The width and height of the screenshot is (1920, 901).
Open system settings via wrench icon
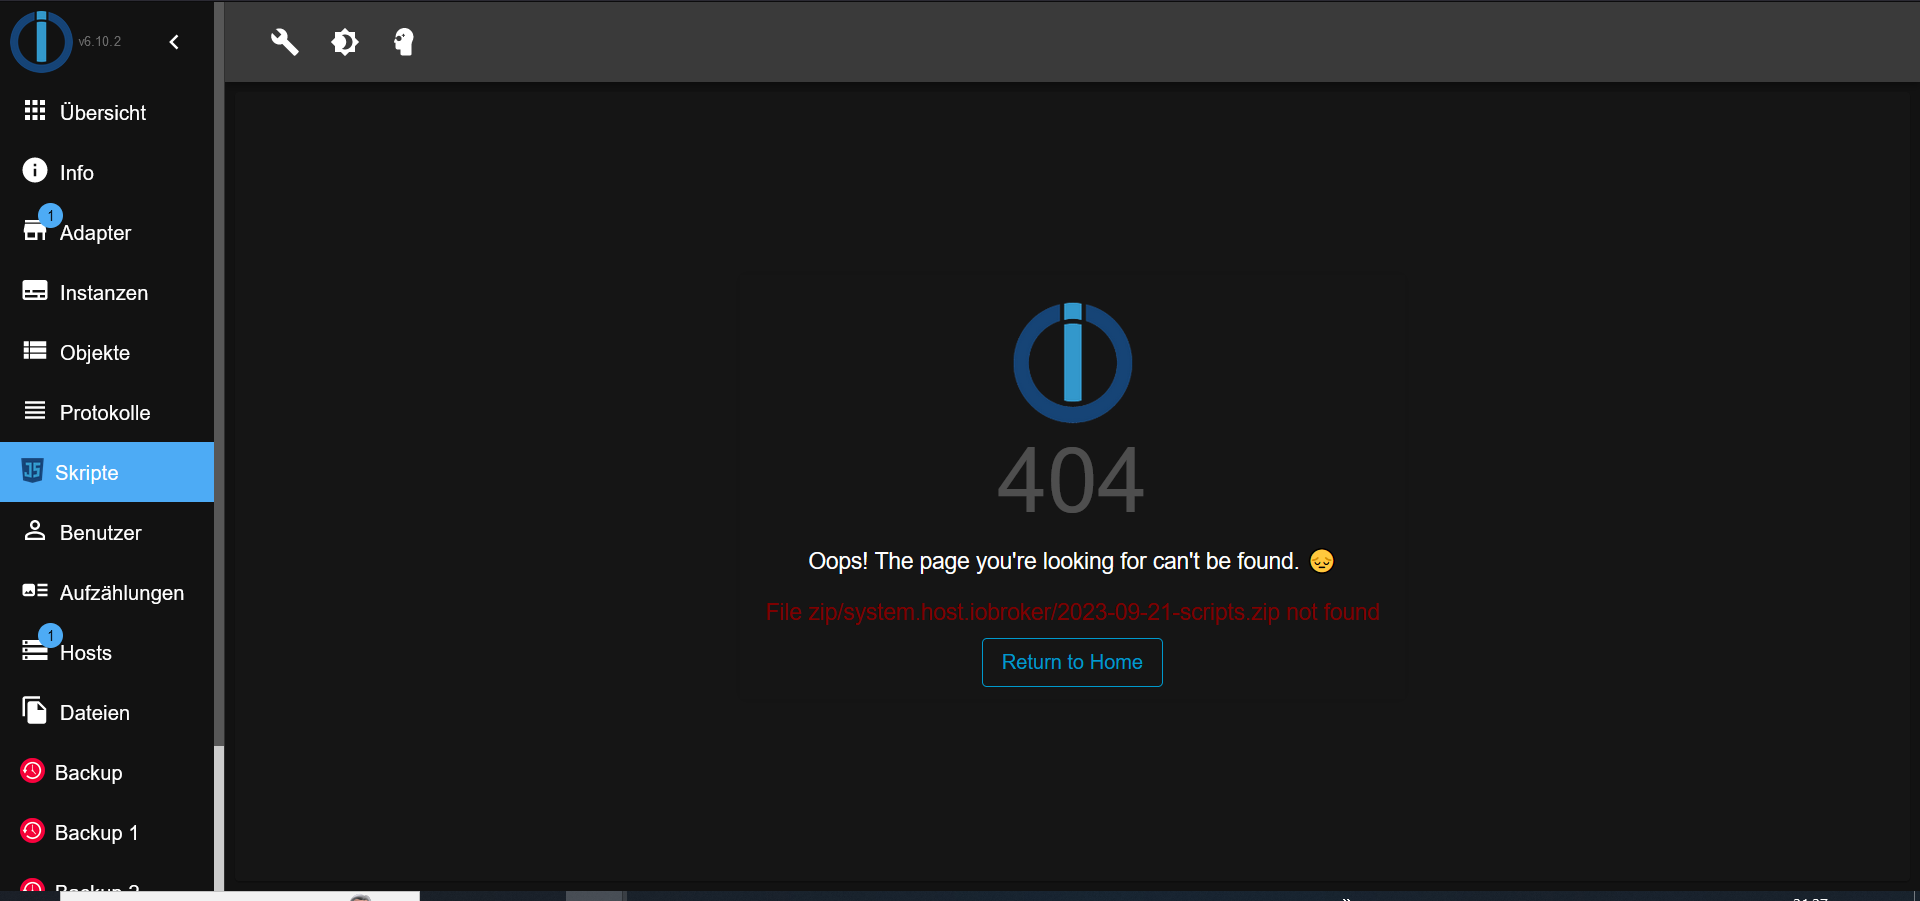(285, 42)
